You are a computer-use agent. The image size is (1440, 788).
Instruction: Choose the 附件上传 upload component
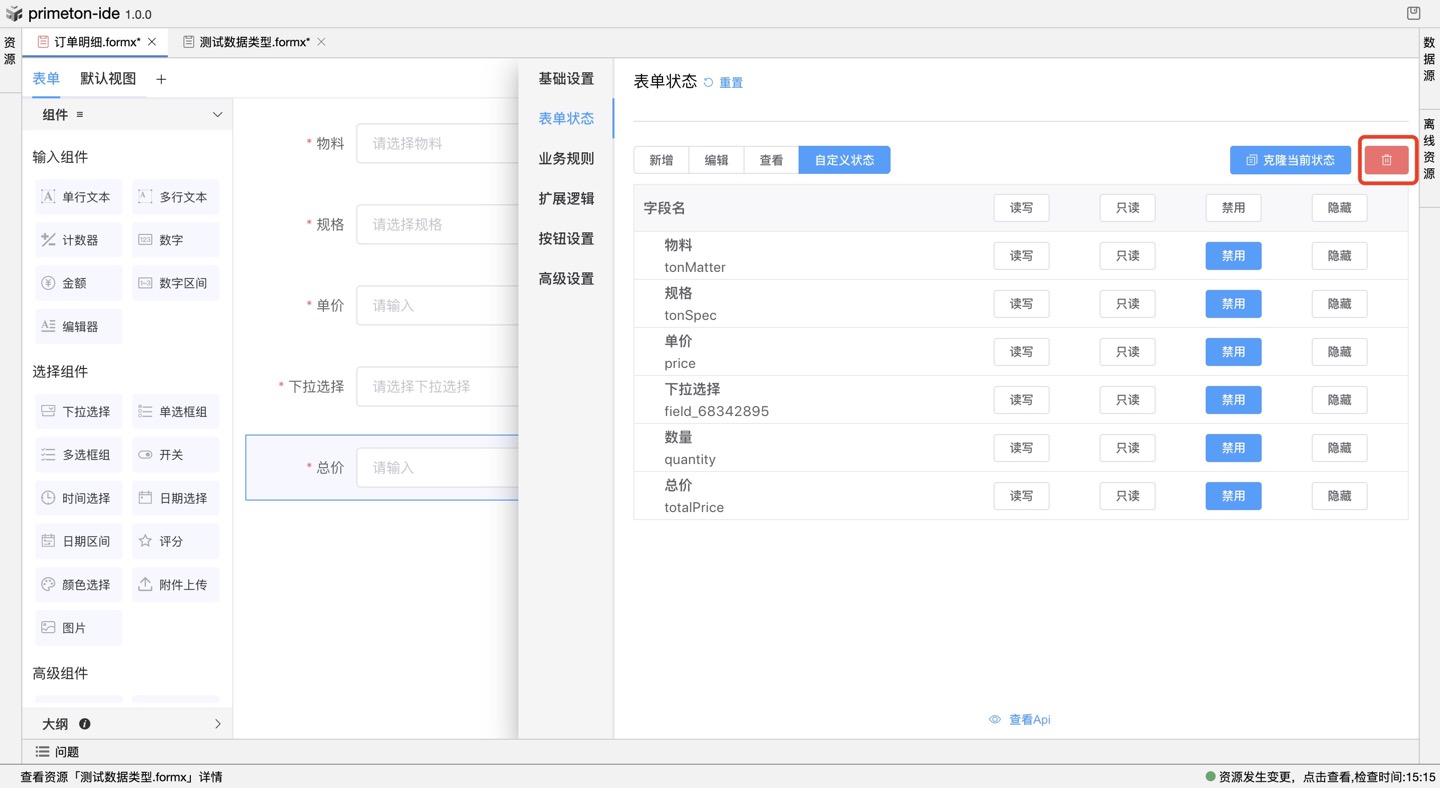[x=174, y=584]
